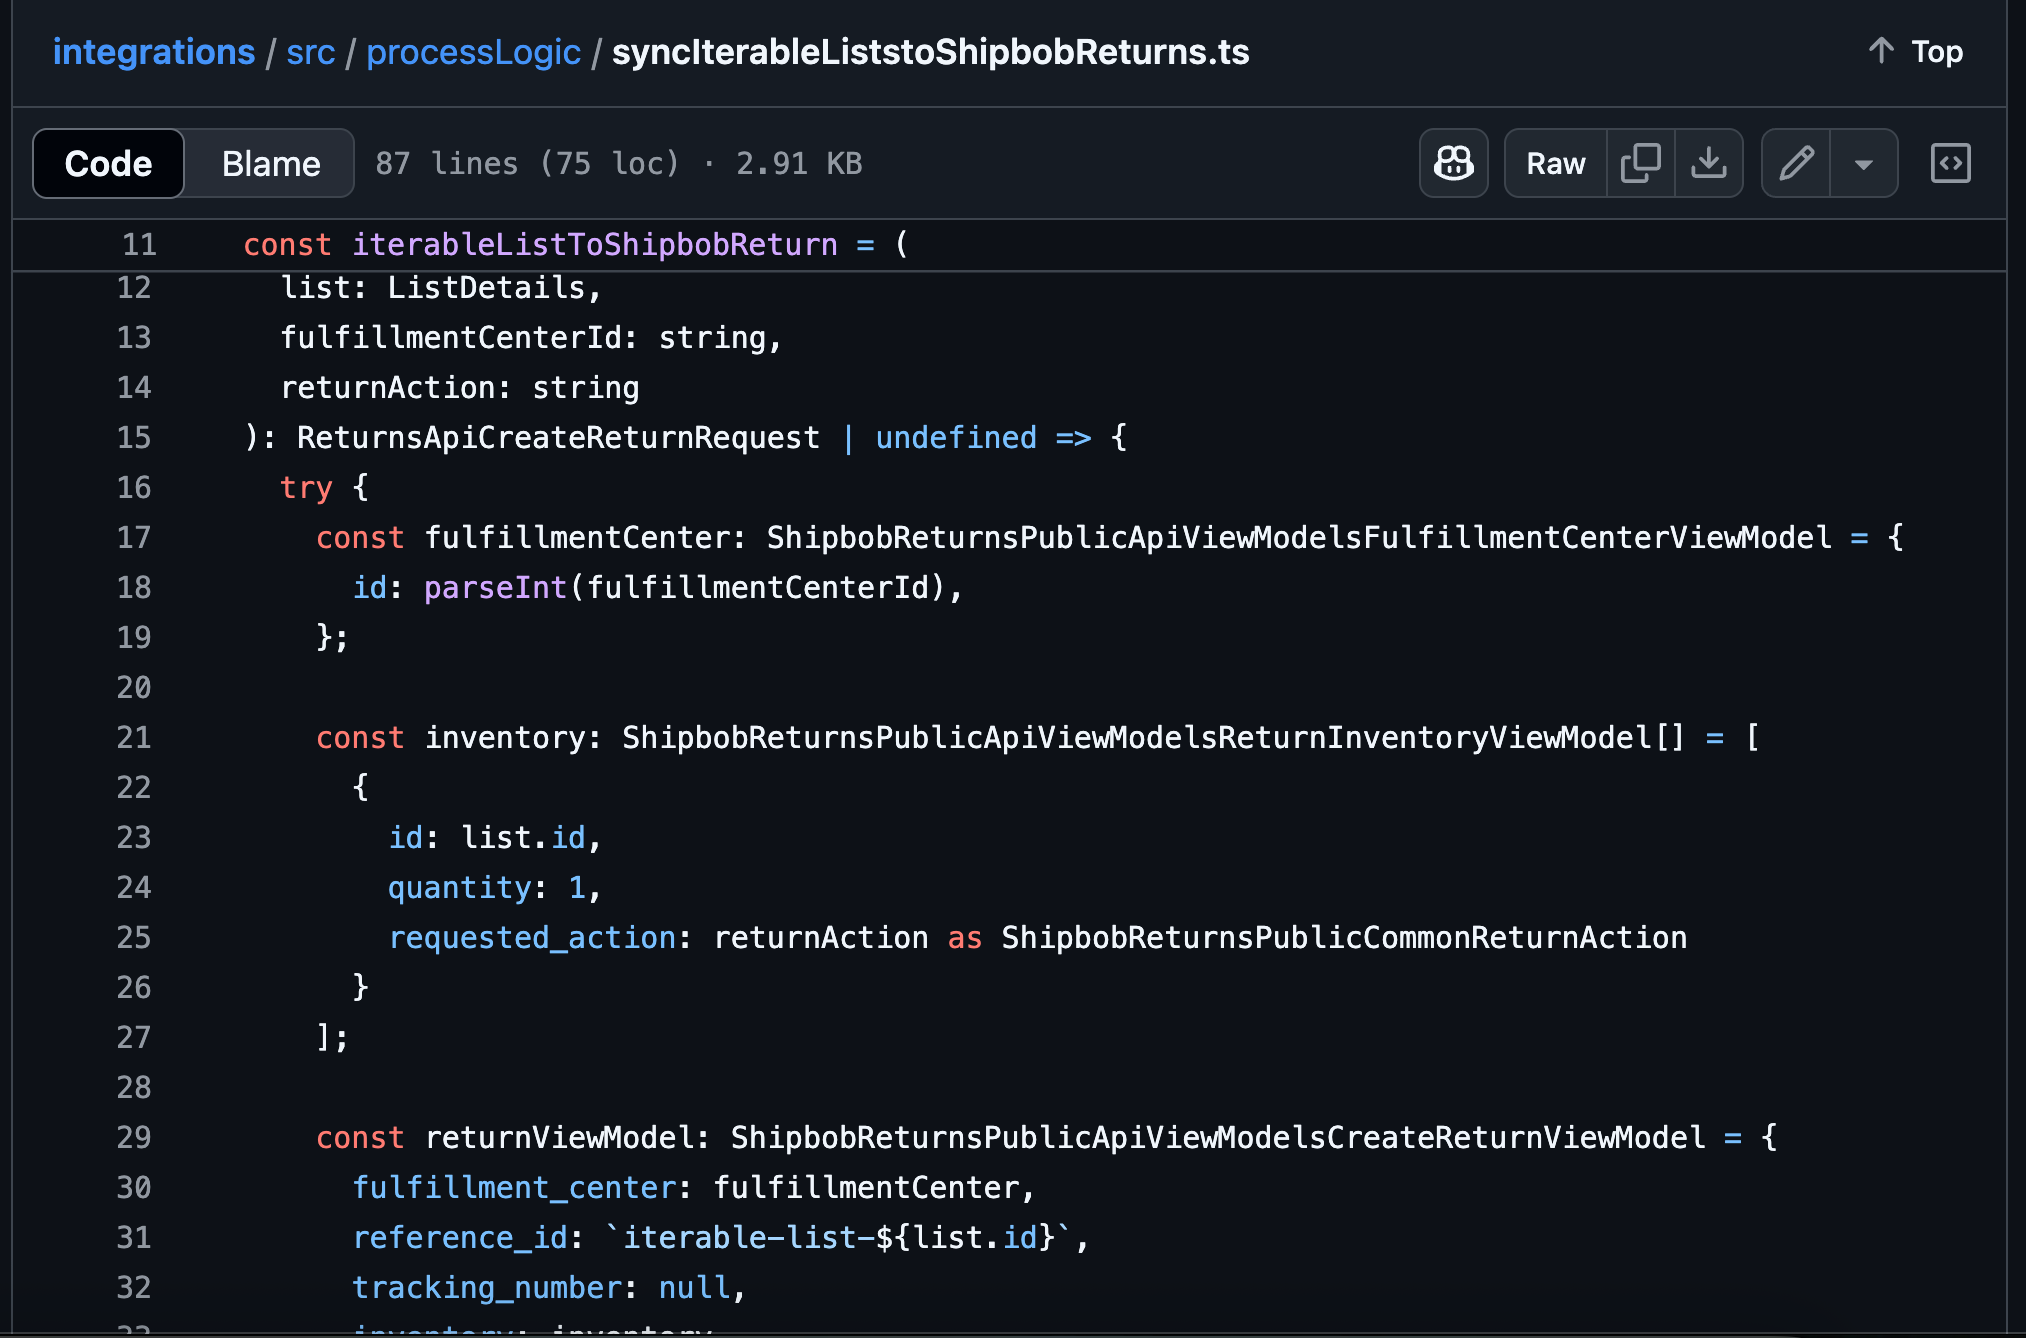
Task: Copy raw file contents icon
Action: [1640, 163]
